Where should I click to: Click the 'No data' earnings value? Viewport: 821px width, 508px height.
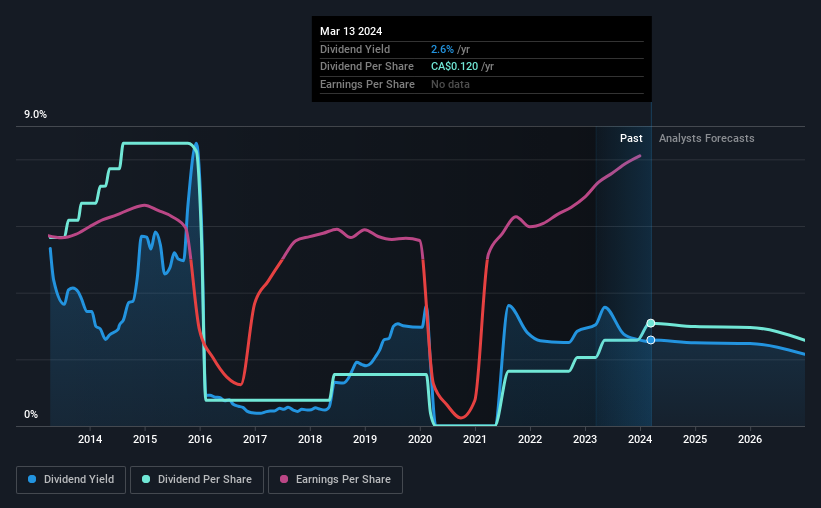click(x=450, y=84)
